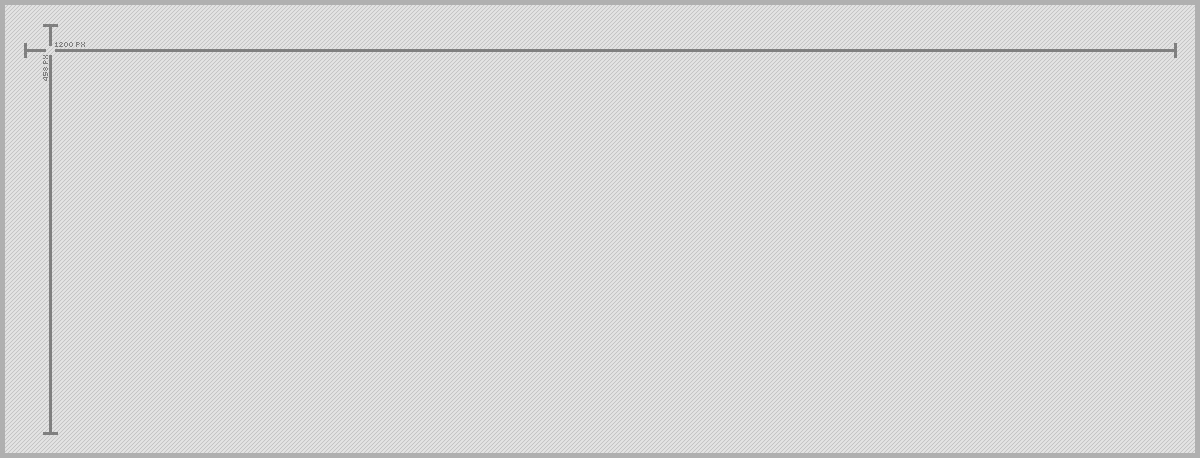1200x458 pixels.
Task: Select the right end cap of the width line
Action: click(1175, 50)
